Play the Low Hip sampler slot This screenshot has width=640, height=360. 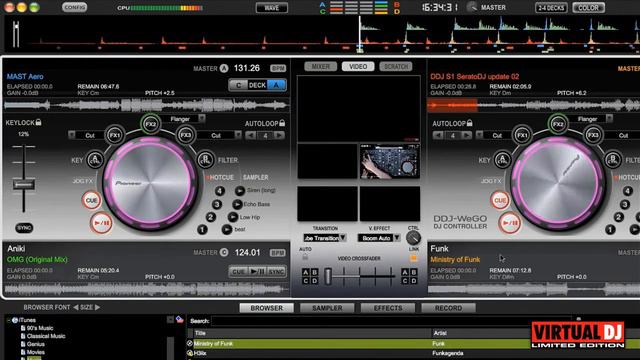coord(233,217)
